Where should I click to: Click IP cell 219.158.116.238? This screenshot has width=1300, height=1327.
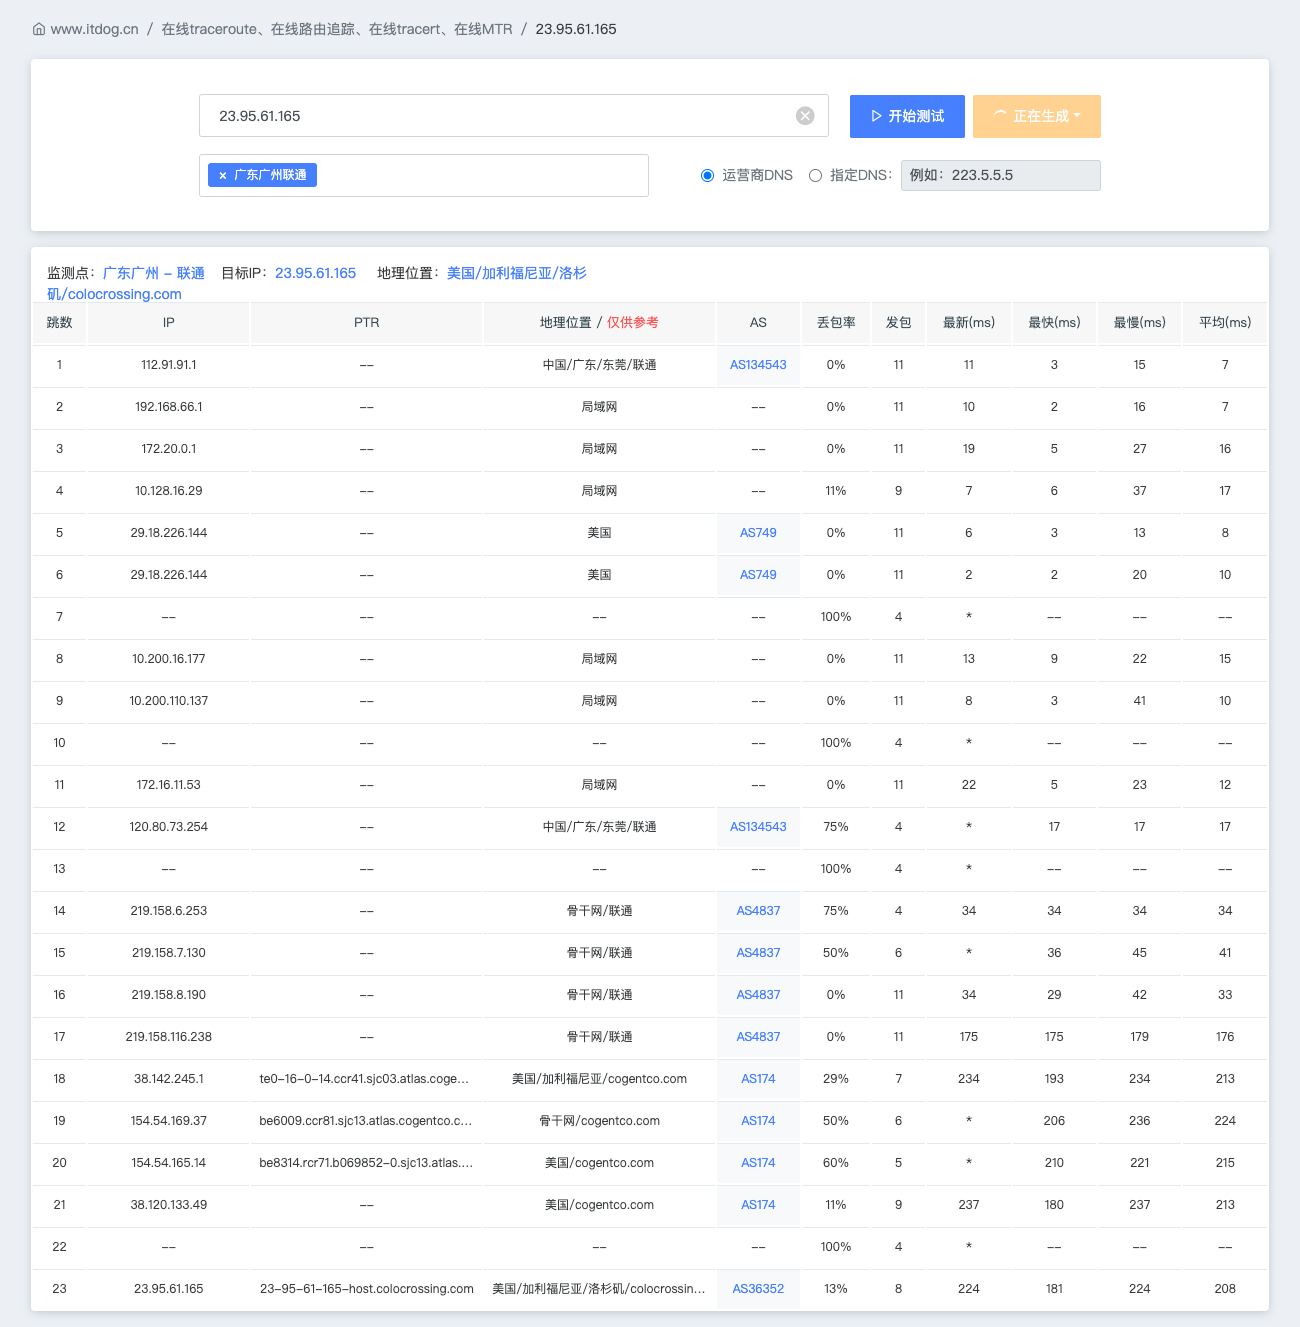(x=169, y=1037)
